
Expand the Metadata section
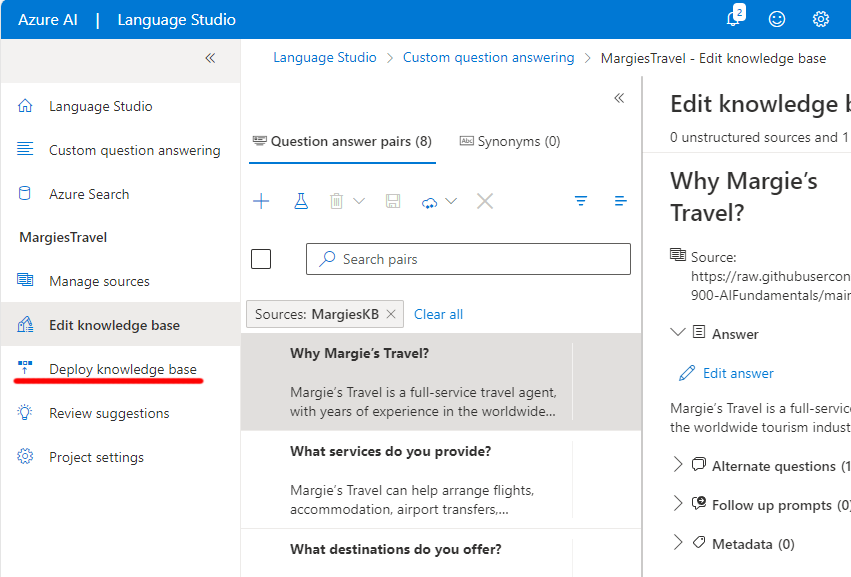pos(678,542)
